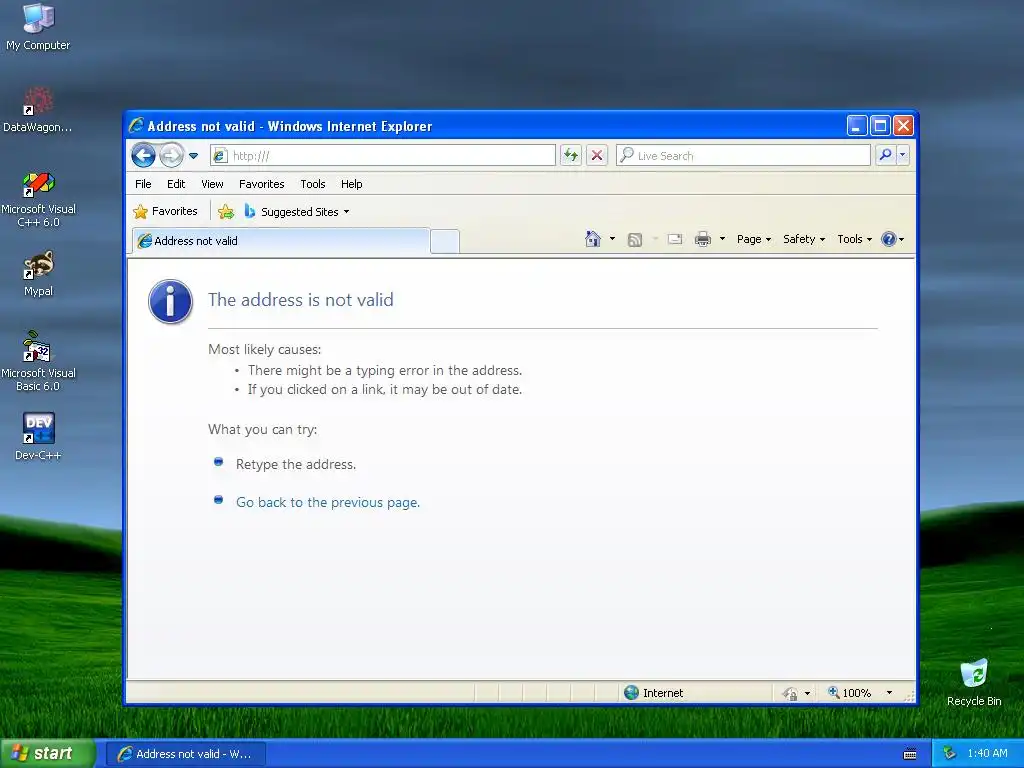Screen dimensions: 1024x768
Task: Open the Tools menu in menu bar
Action: (313, 184)
